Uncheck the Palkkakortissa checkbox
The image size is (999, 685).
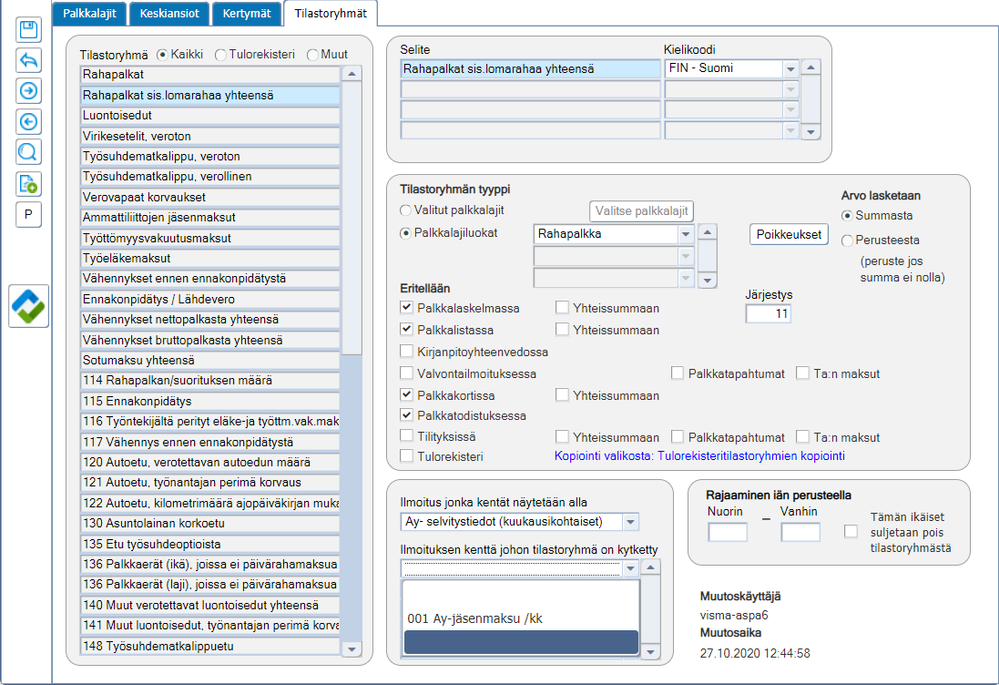point(406,395)
